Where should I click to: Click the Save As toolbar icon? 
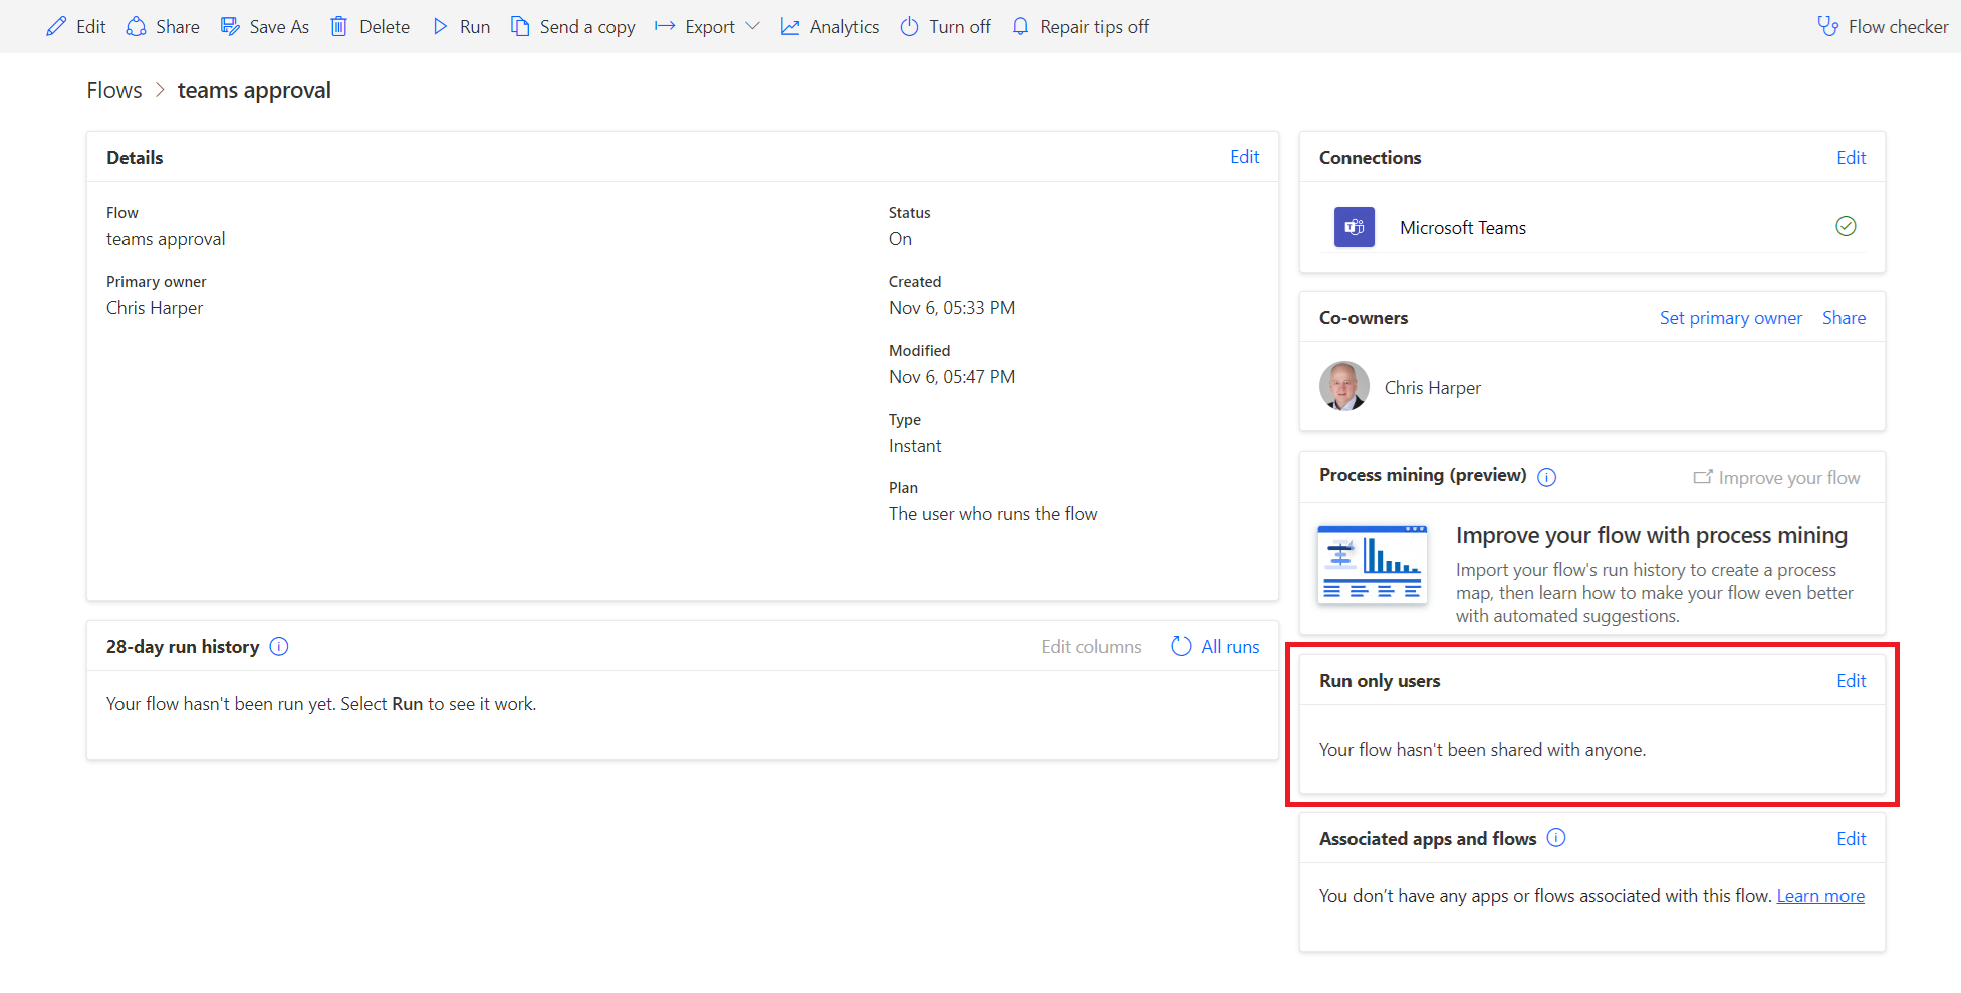coord(231,27)
